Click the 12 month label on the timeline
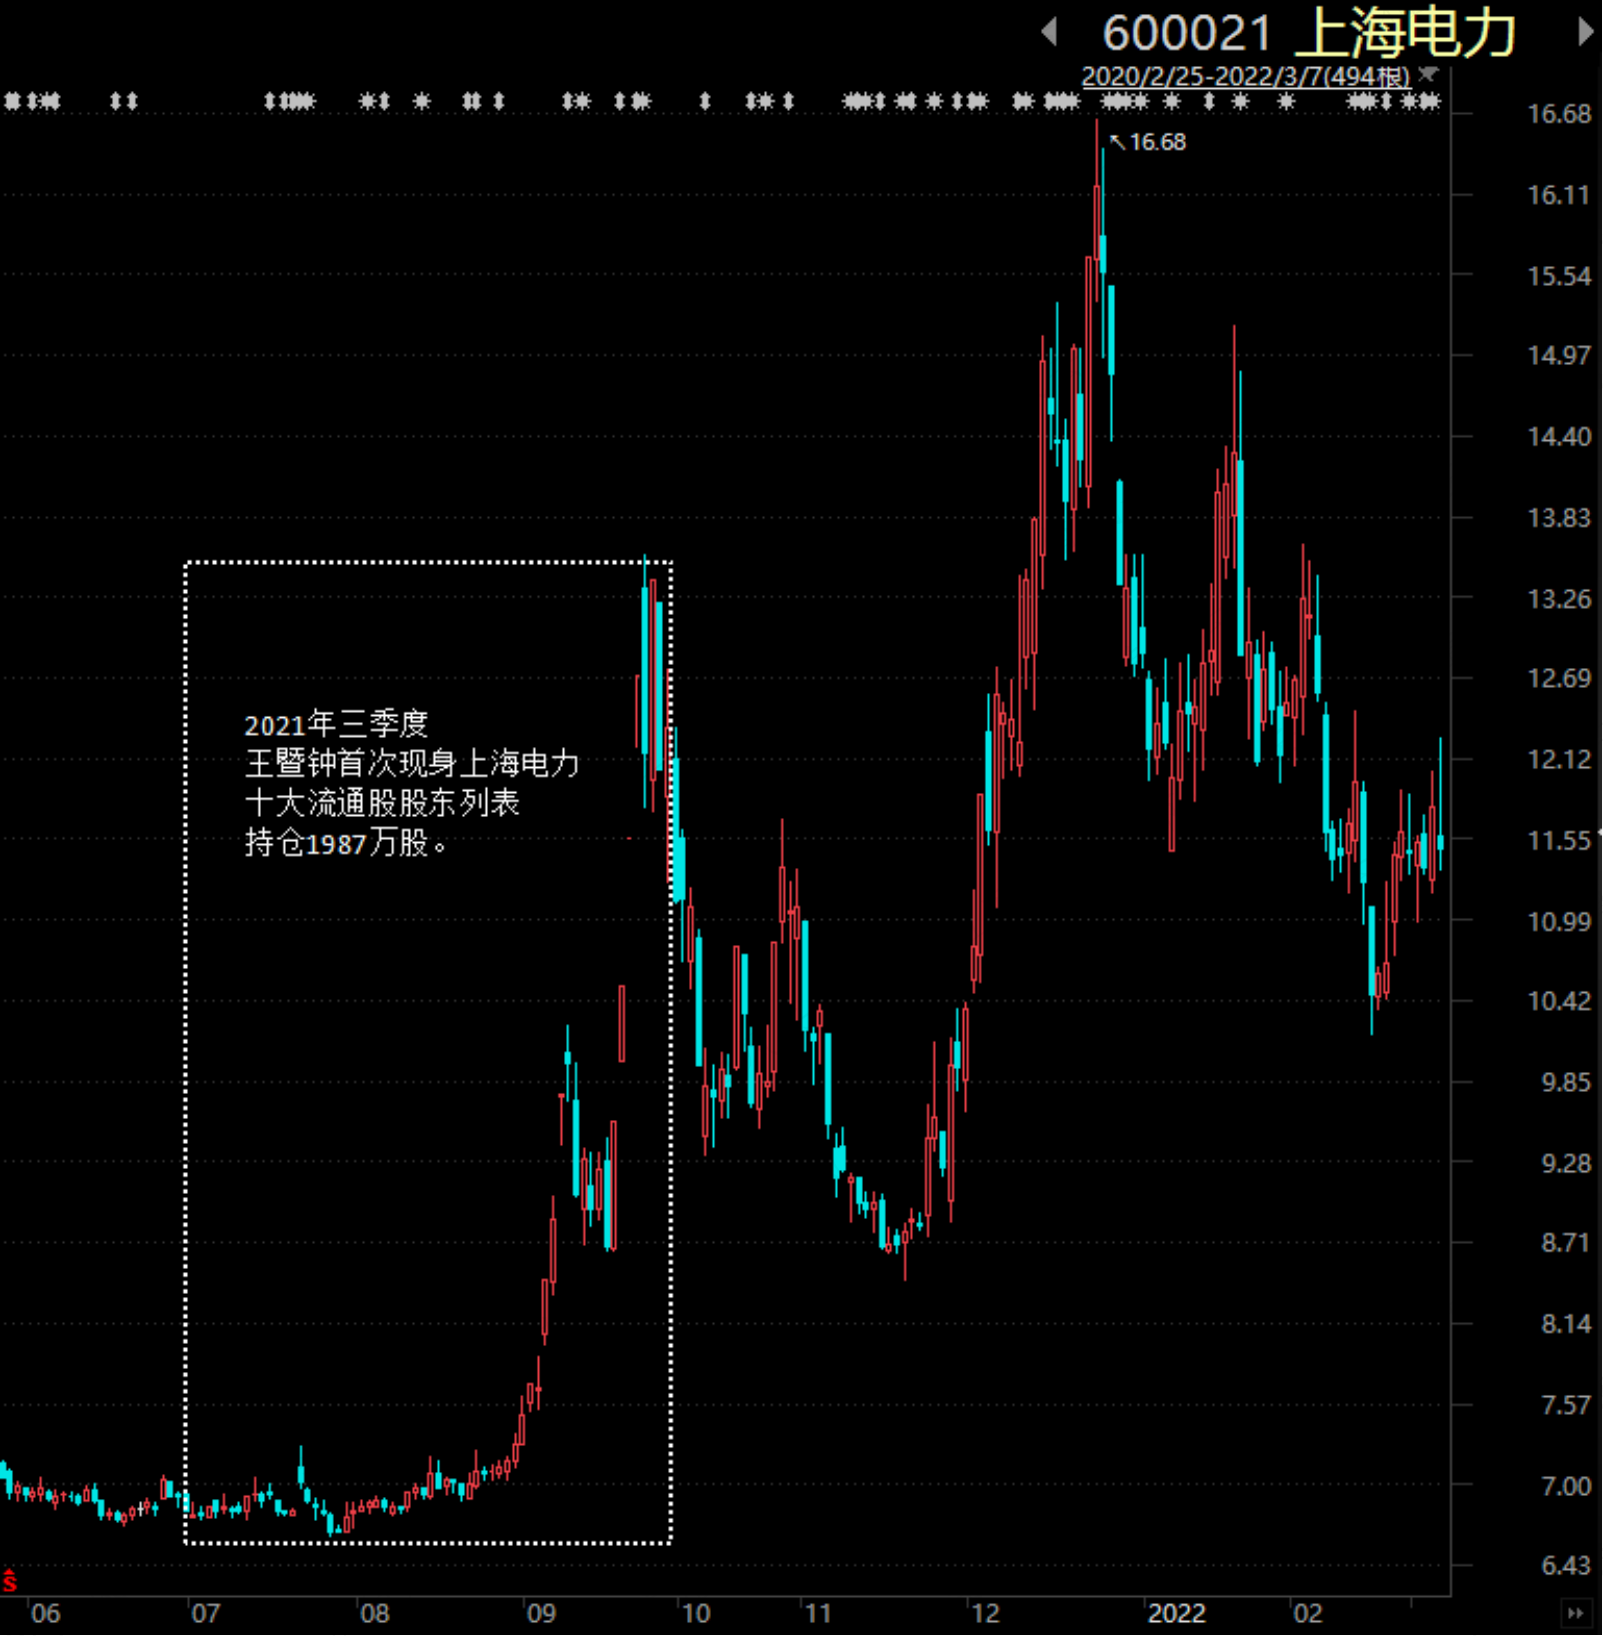The height and width of the screenshot is (1636, 1603). (985, 1613)
